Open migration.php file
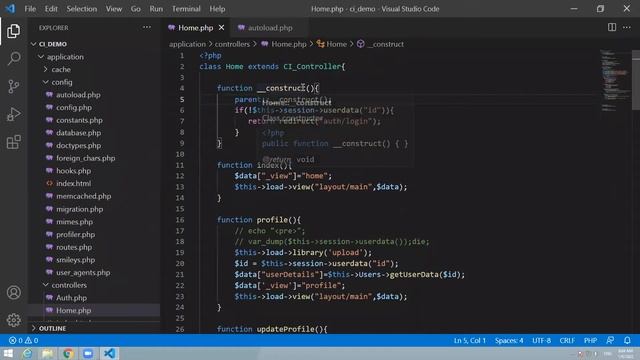 tap(79, 209)
